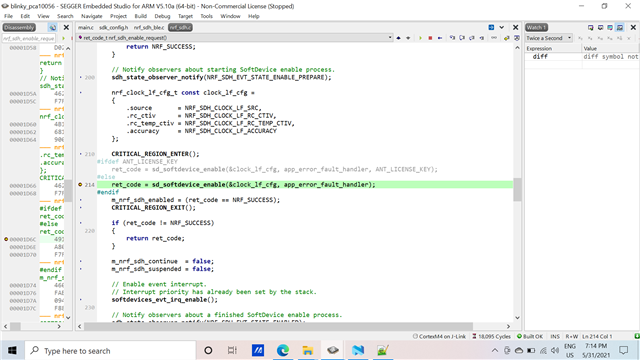
Task: Click the Disassembly address search field
Action: (x=29, y=38)
